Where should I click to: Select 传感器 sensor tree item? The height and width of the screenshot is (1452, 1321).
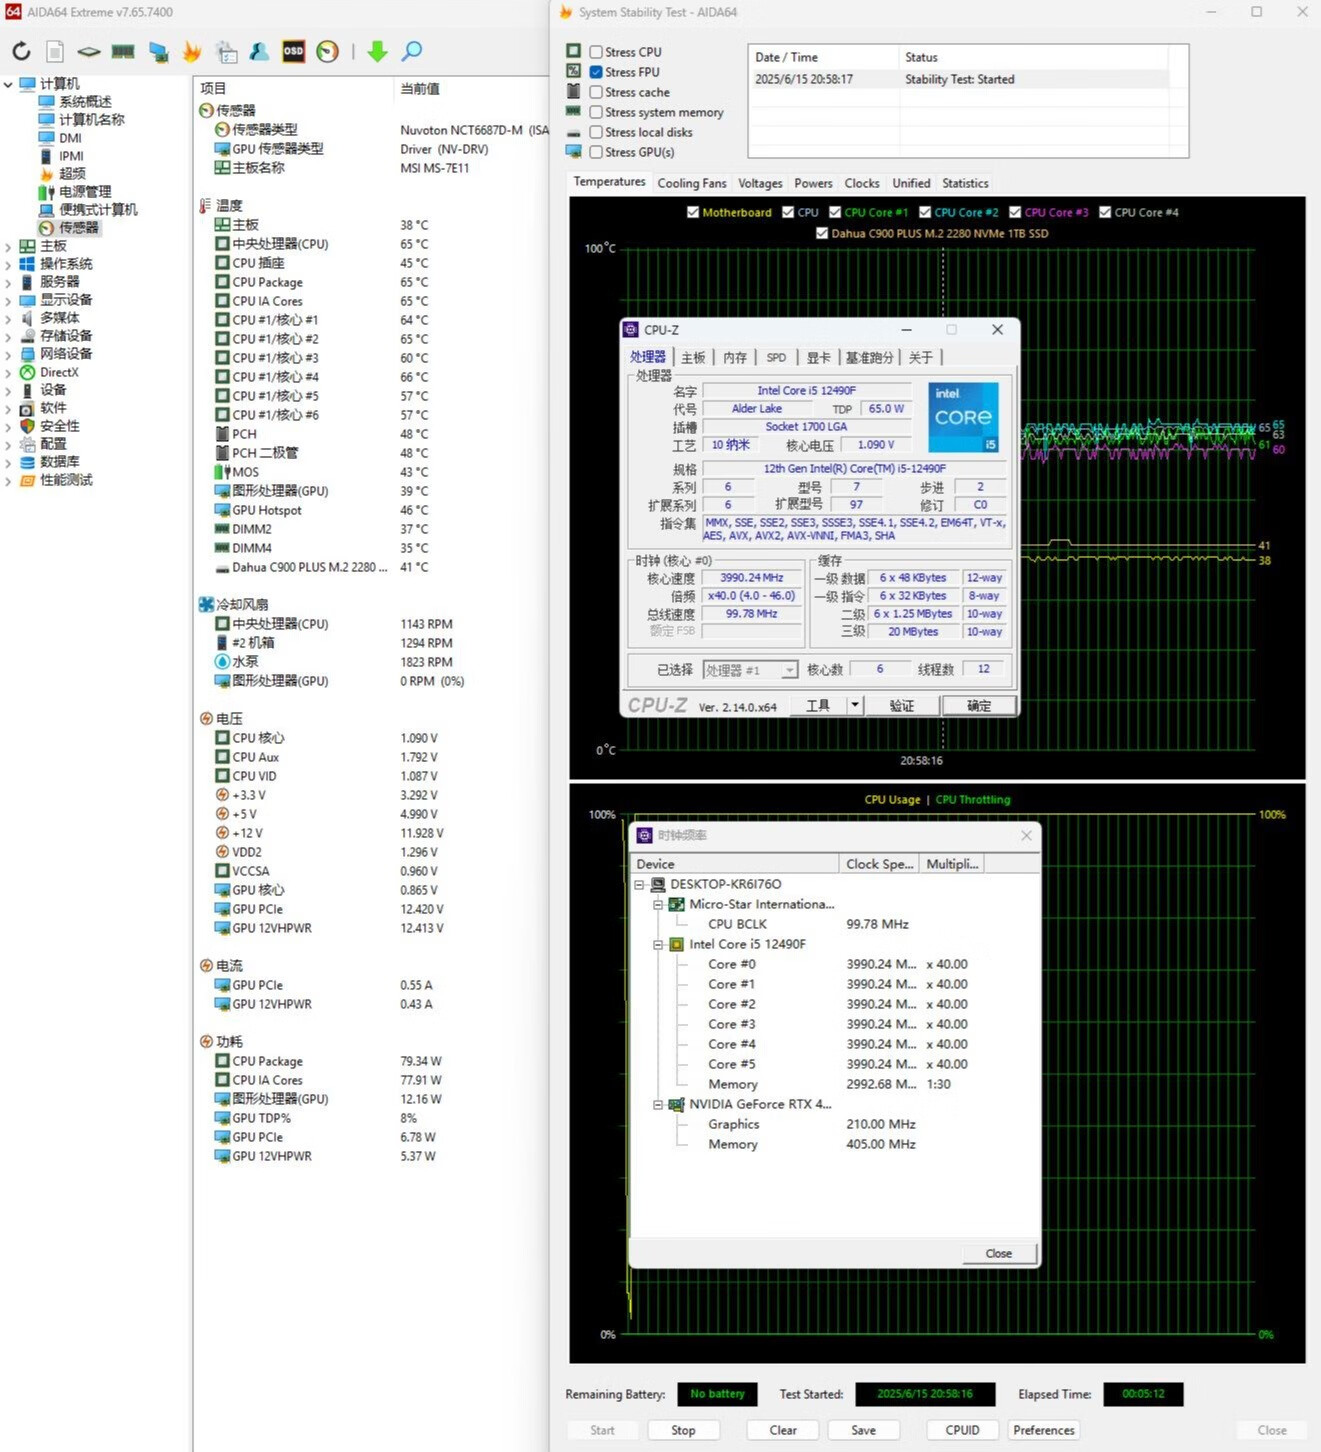pos(79,228)
